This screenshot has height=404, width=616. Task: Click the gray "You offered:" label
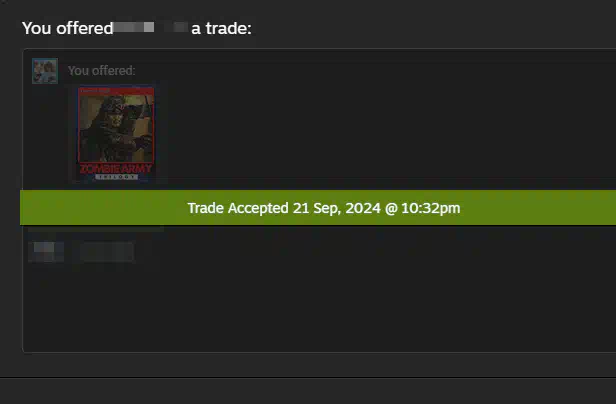(x=102, y=71)
